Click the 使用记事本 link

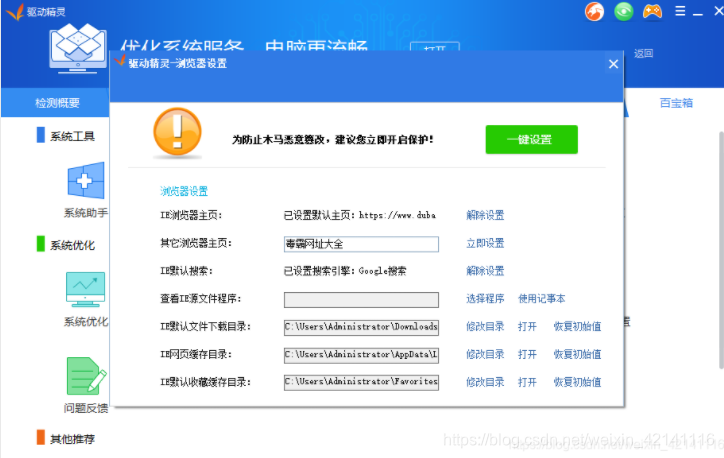click(x=542, y=299)
